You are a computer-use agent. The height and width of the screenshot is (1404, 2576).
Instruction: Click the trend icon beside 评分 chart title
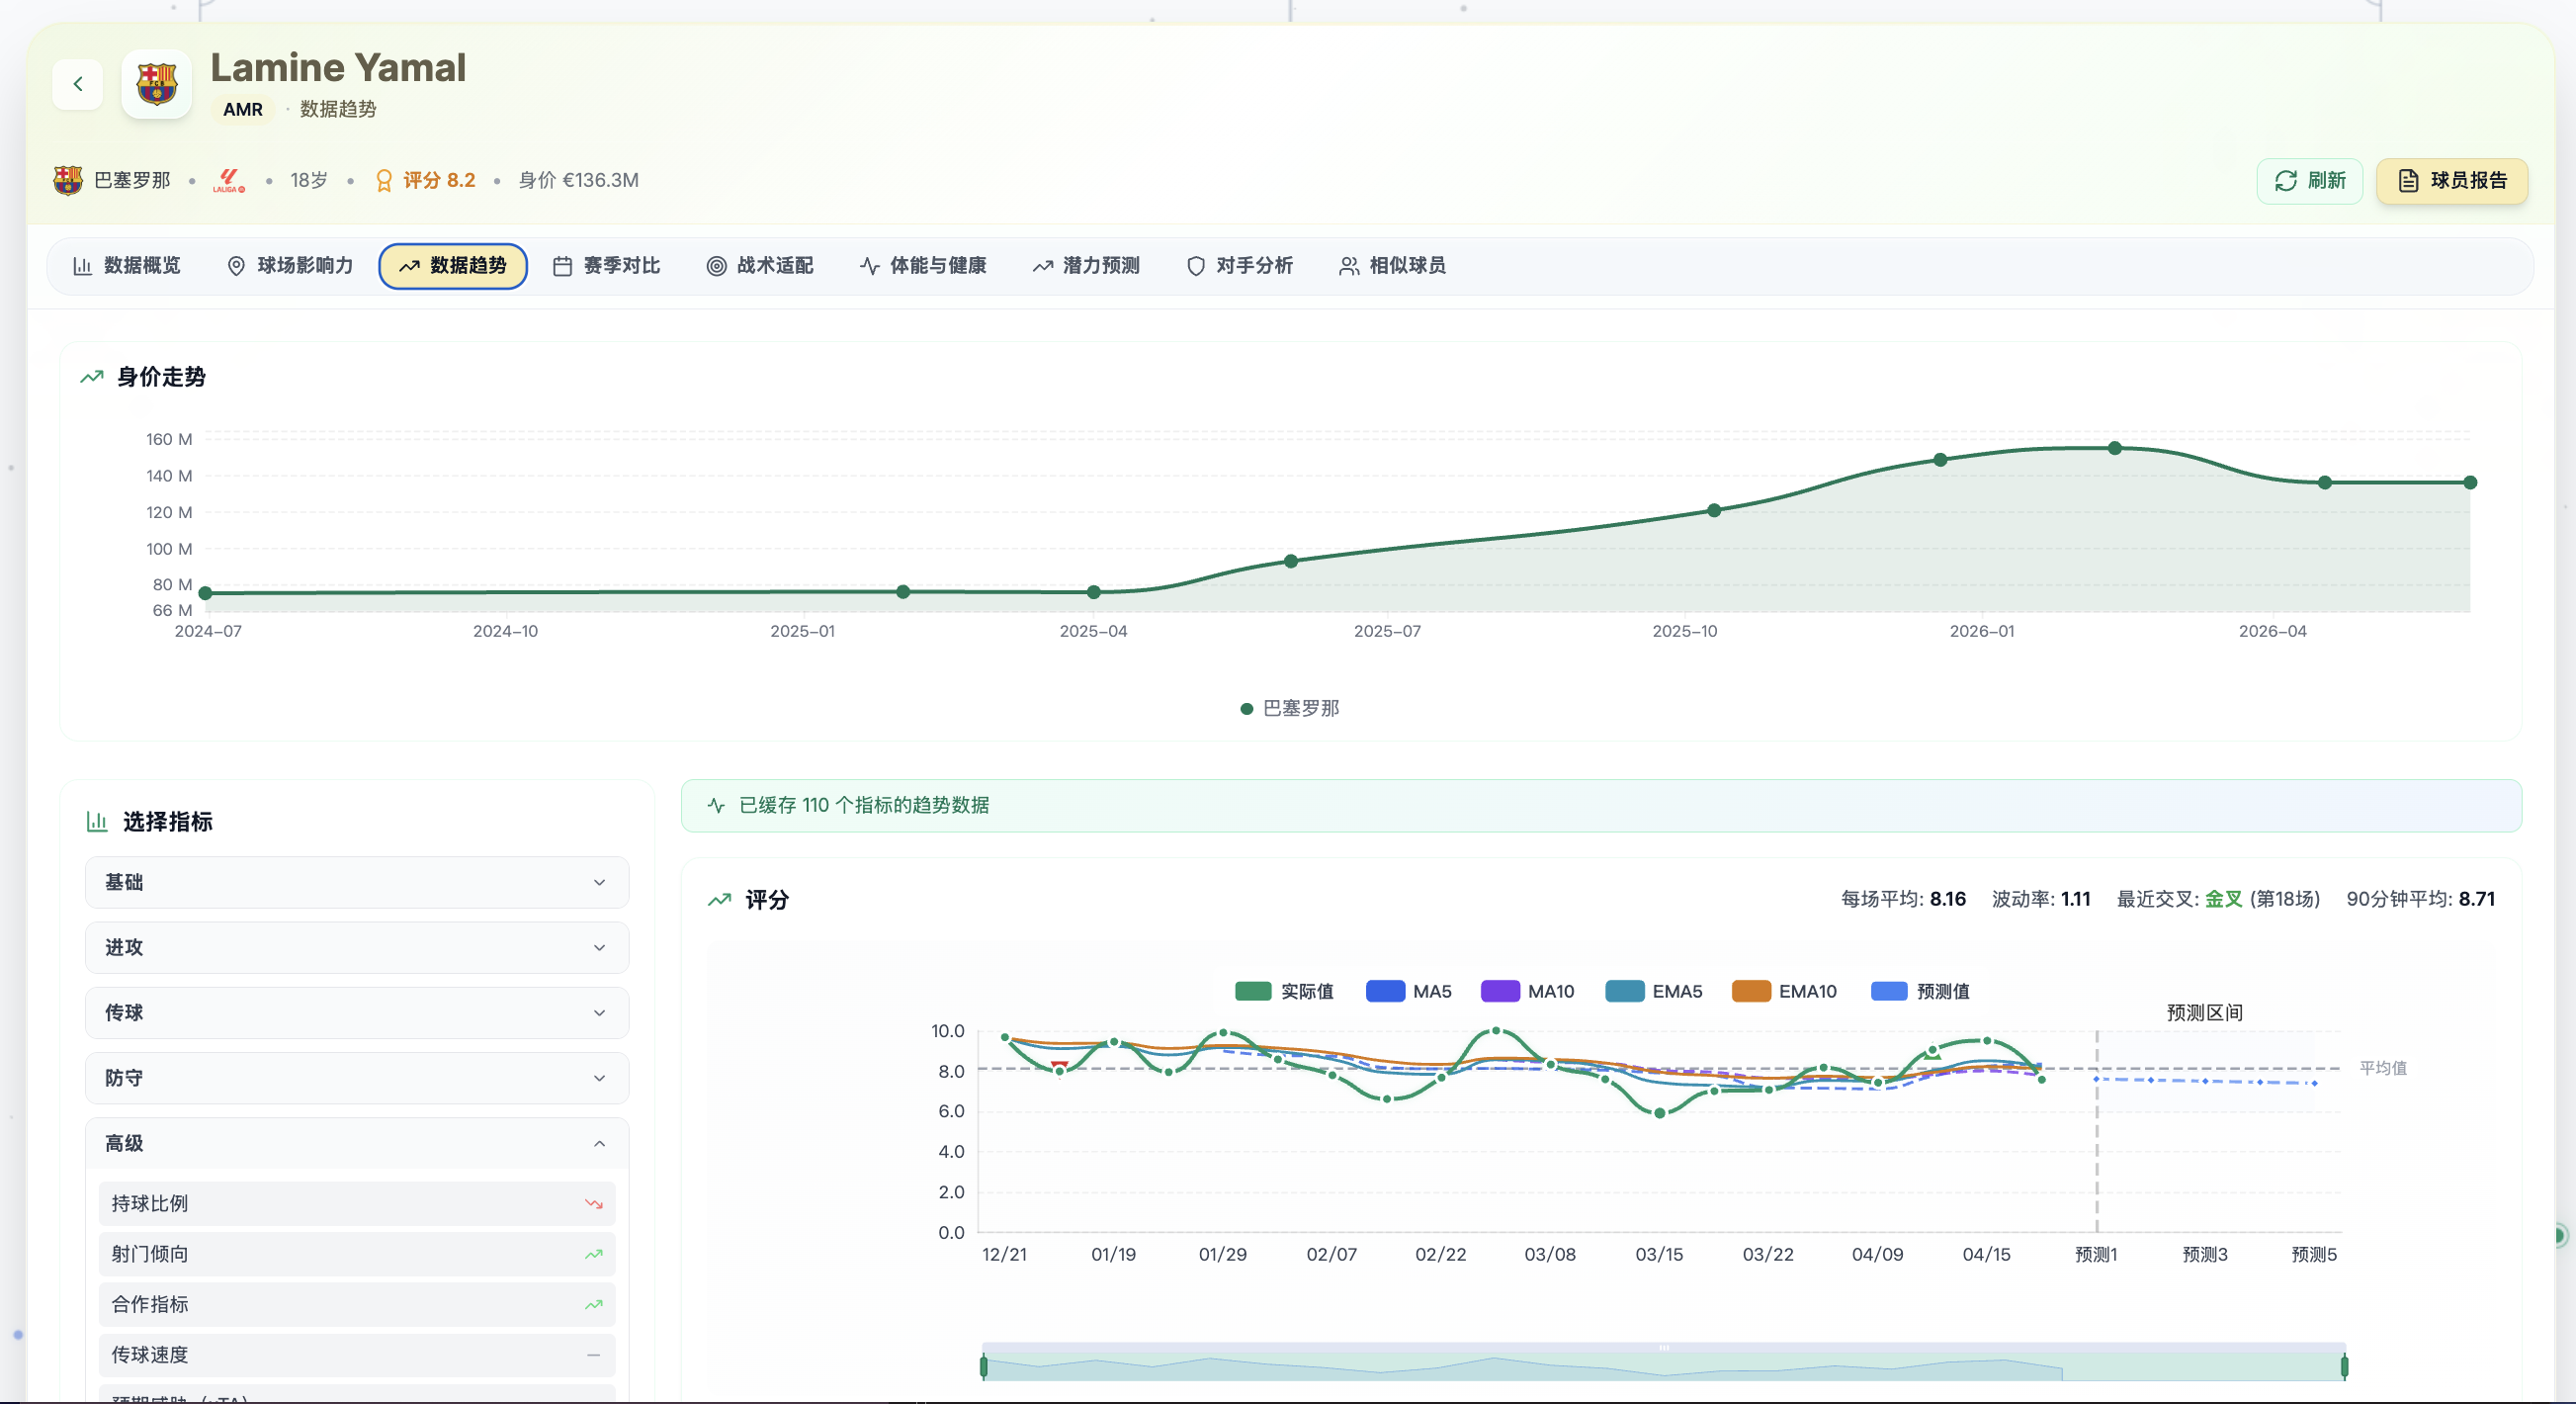click(x=719, y=900)
